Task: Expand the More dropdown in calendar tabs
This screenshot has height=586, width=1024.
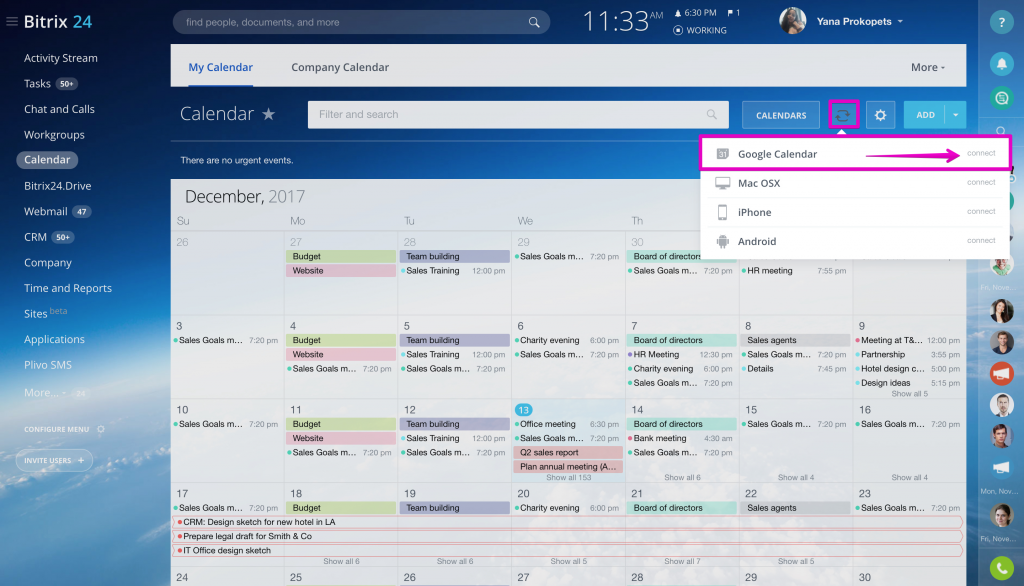Action: pos(928,67)
